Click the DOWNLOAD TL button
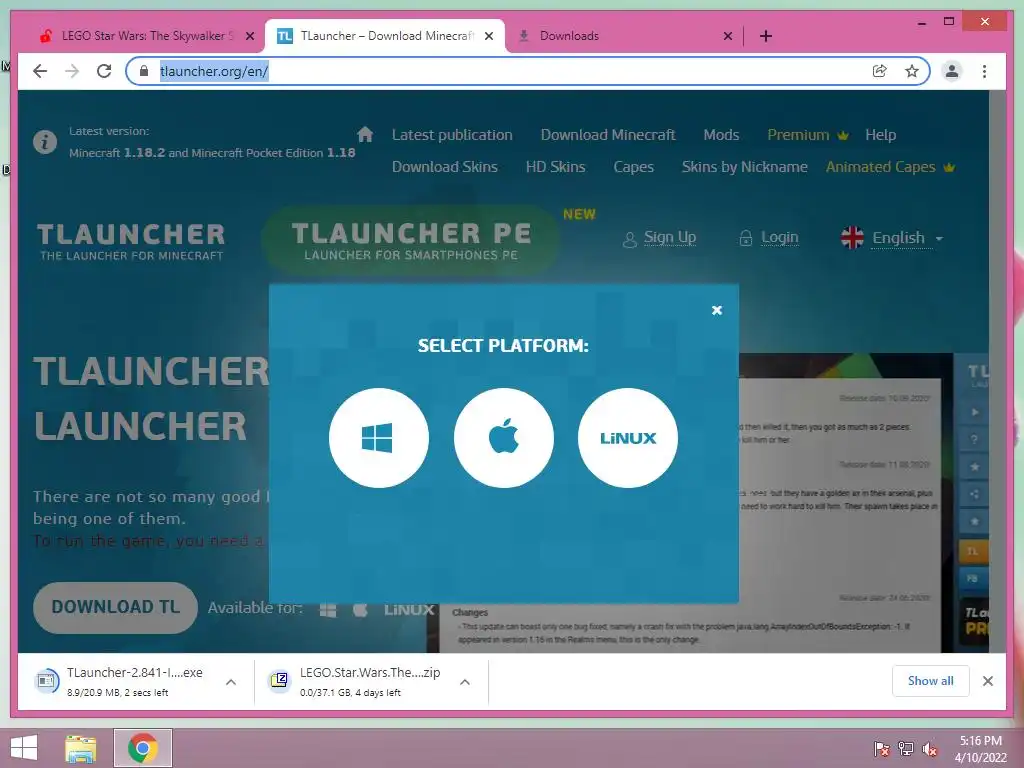Image resolution: width=1024 pixels, height=768 pixels. [x=116, y=607]
